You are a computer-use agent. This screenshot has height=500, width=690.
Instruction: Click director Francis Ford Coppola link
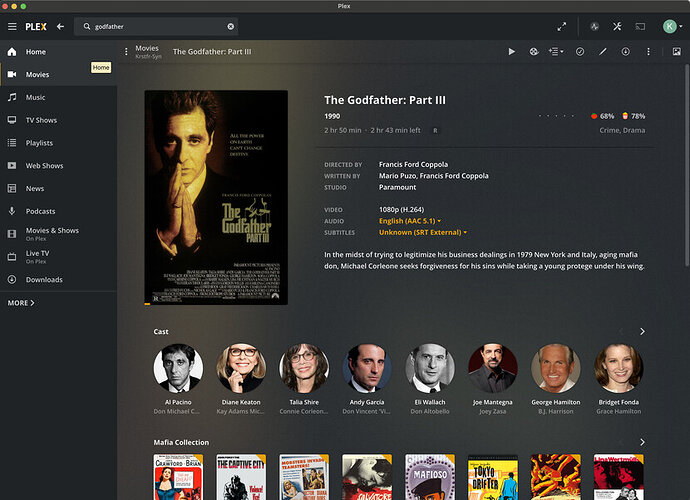[413, 164]
